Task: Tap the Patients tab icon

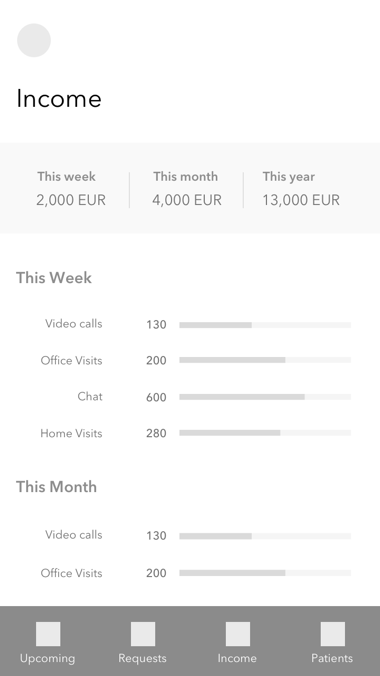Action: [333, 634]
